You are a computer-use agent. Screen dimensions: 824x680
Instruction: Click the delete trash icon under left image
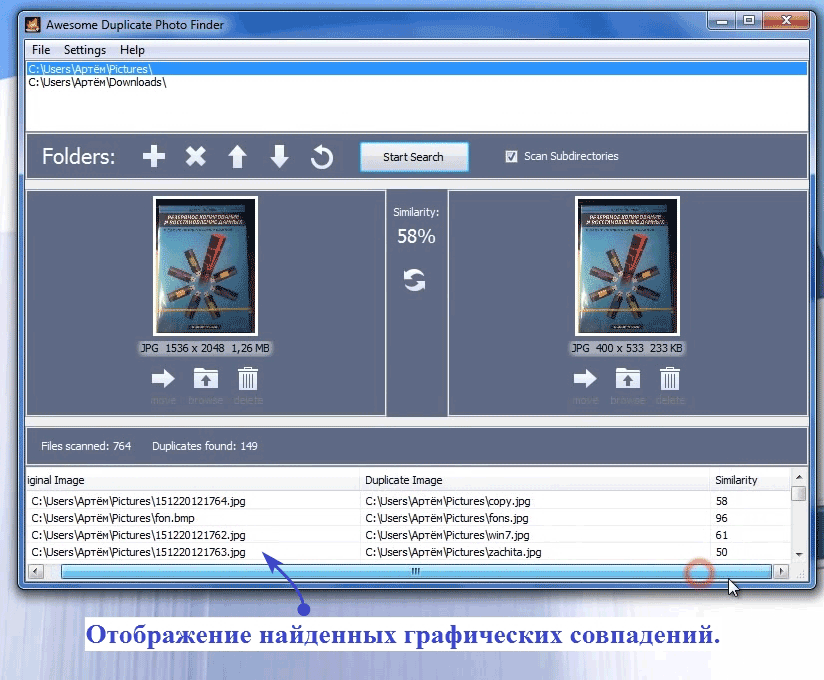pyautogui.click(x=248, y=379)
